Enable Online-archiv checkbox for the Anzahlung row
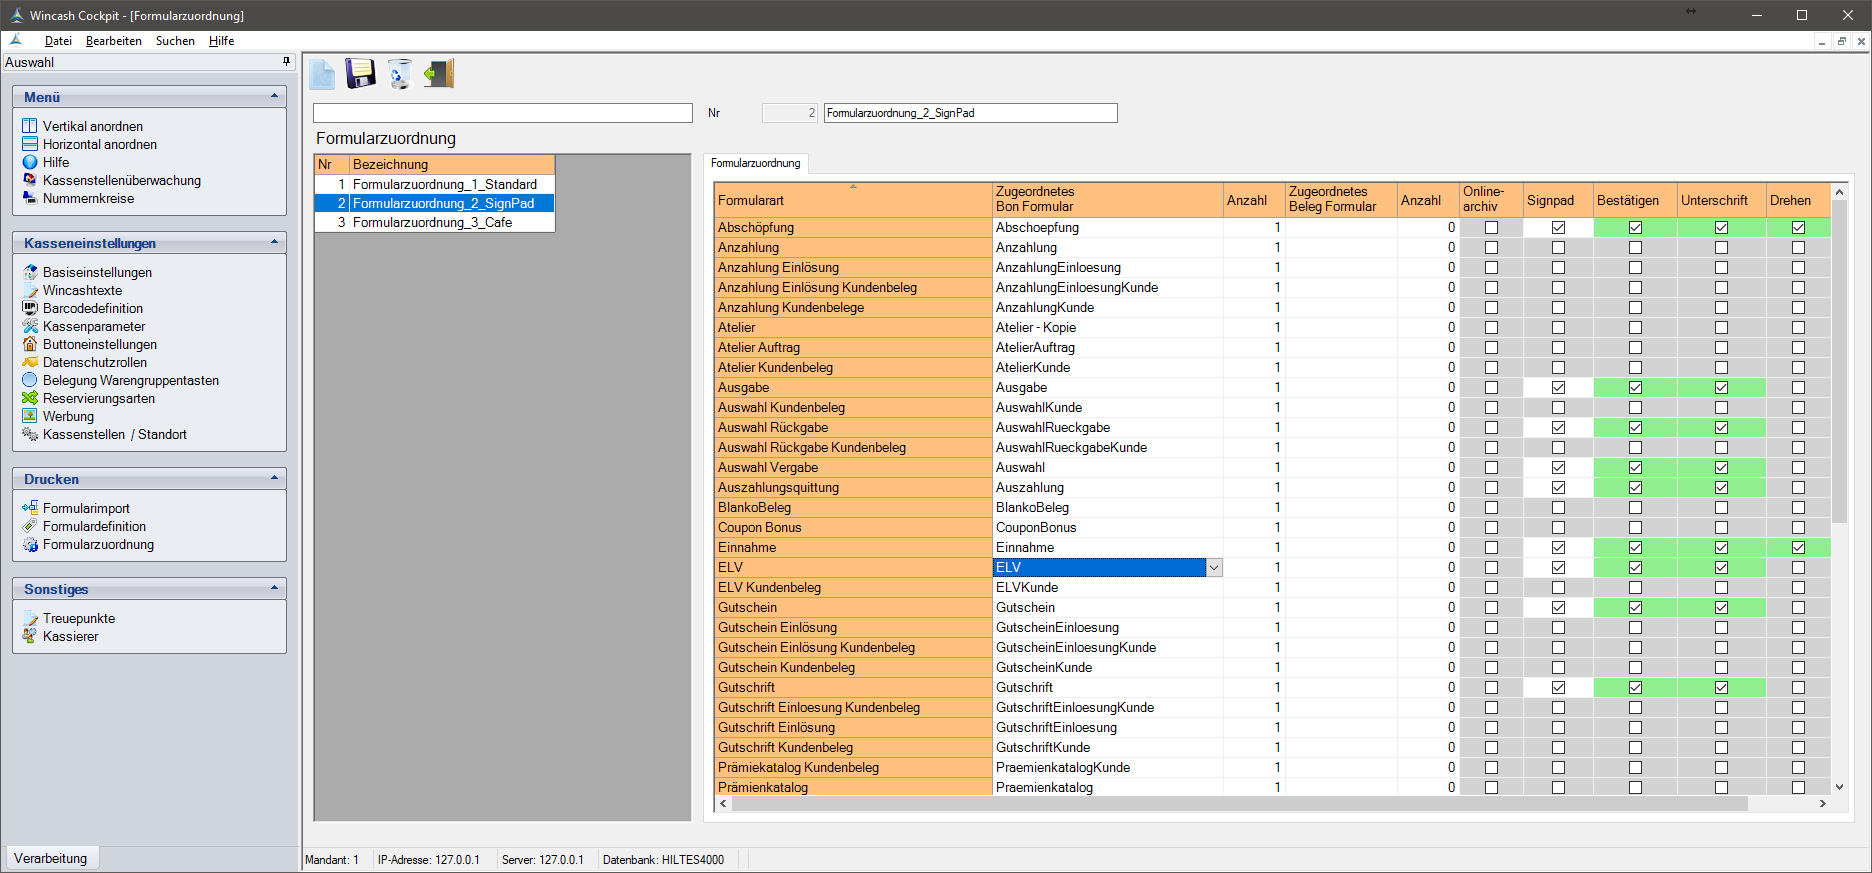Image resolution: width=1872 pixels, height=873 pixels. coord(1491,247)
